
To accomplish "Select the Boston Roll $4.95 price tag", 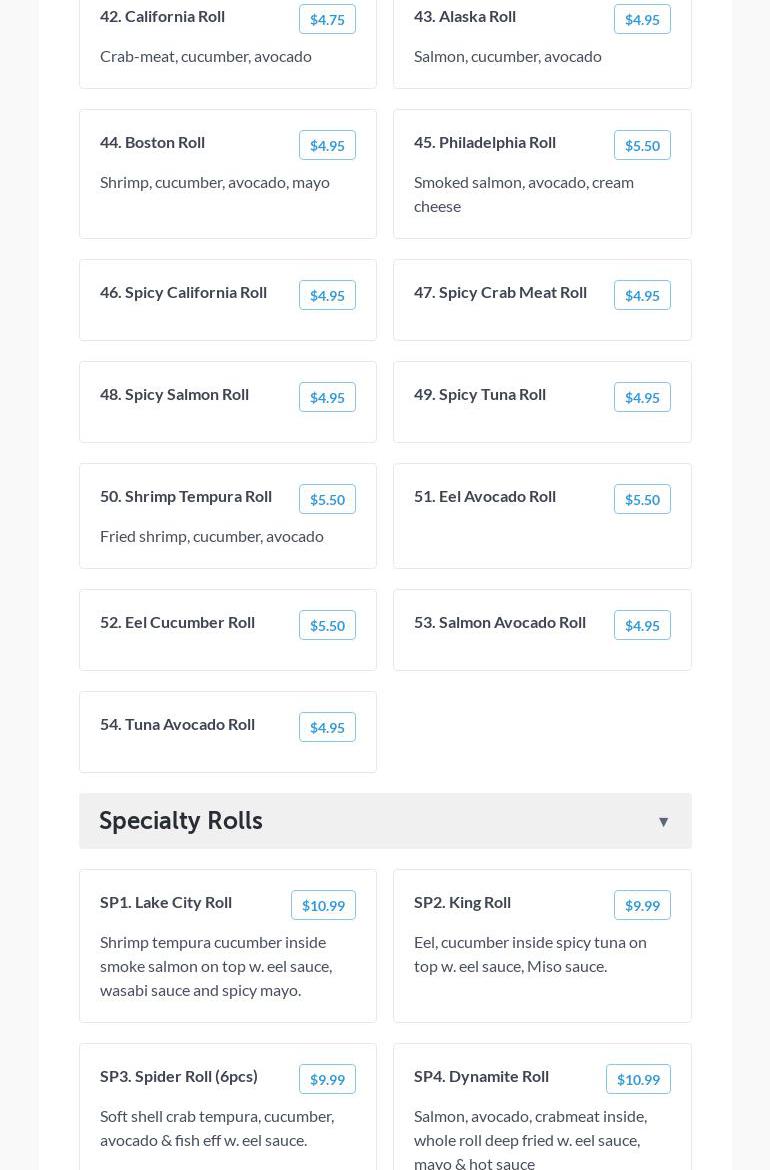I will coord(327,146).
